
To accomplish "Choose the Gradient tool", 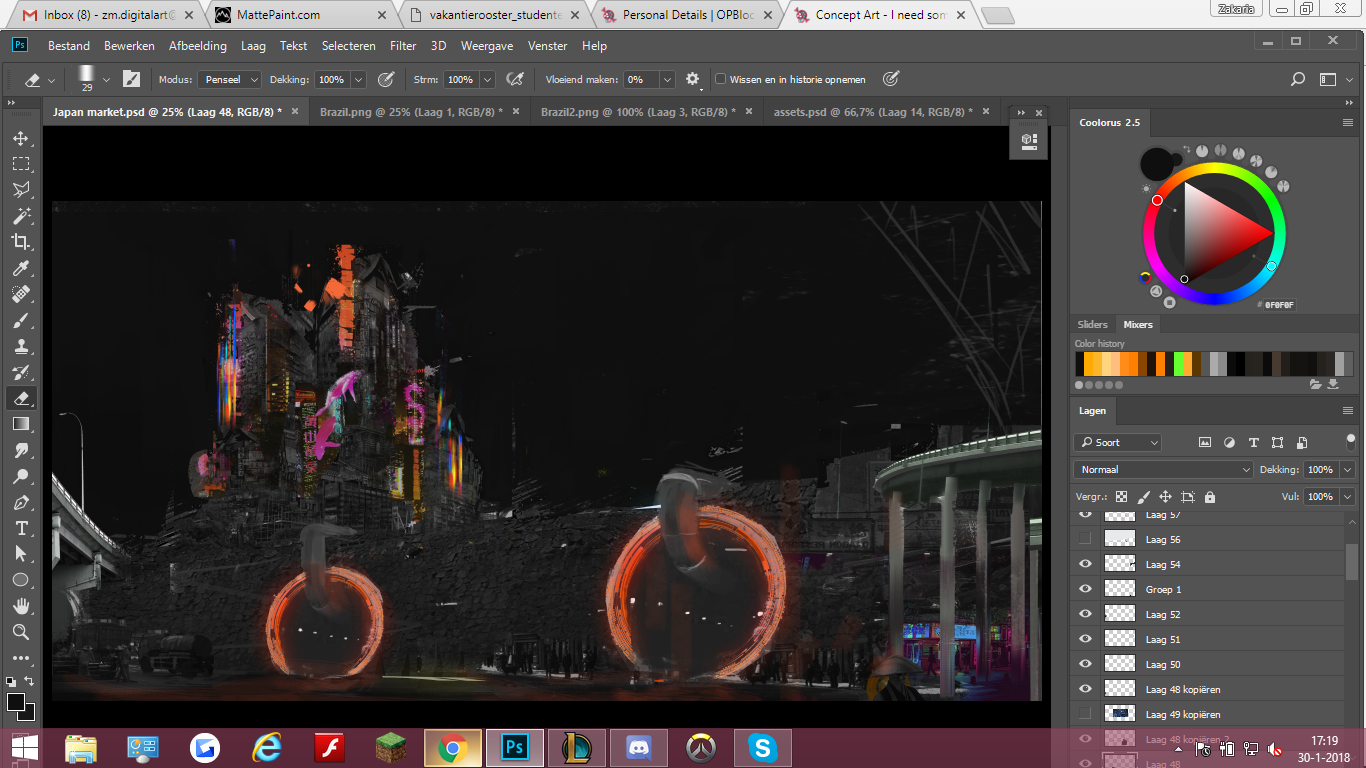I will [x=20, y=424].
